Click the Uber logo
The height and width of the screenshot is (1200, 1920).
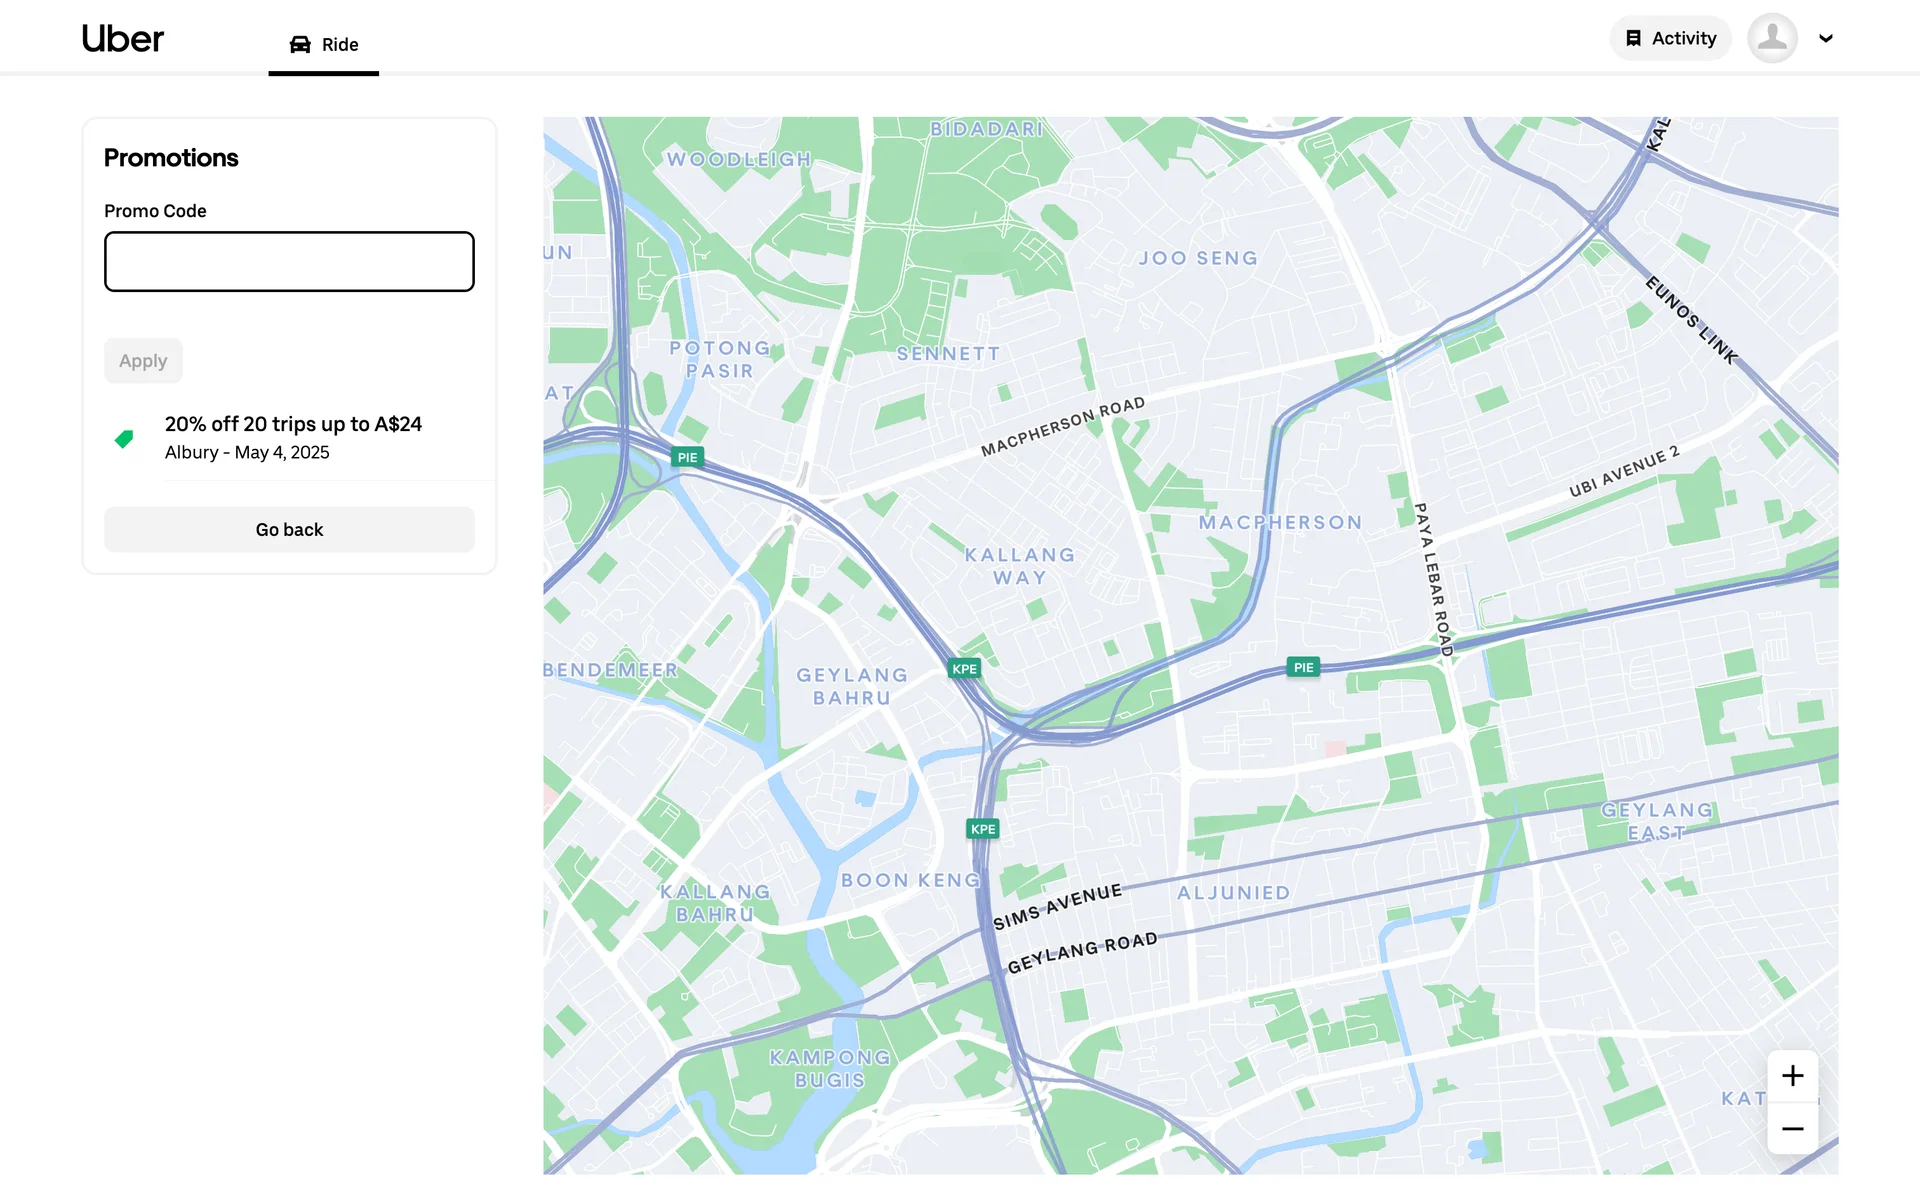click(122, 39)
